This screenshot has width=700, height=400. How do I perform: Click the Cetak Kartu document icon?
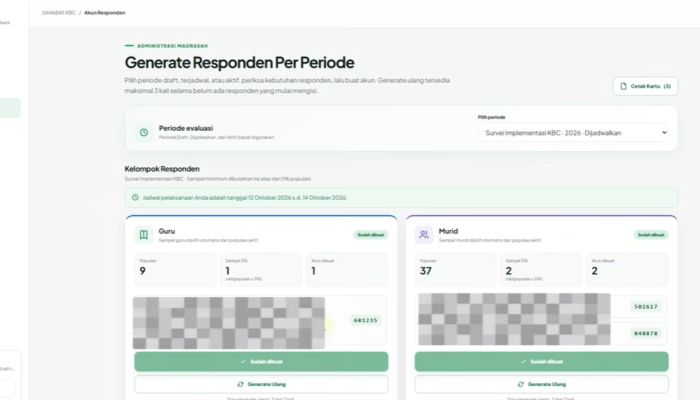(624, 86)
